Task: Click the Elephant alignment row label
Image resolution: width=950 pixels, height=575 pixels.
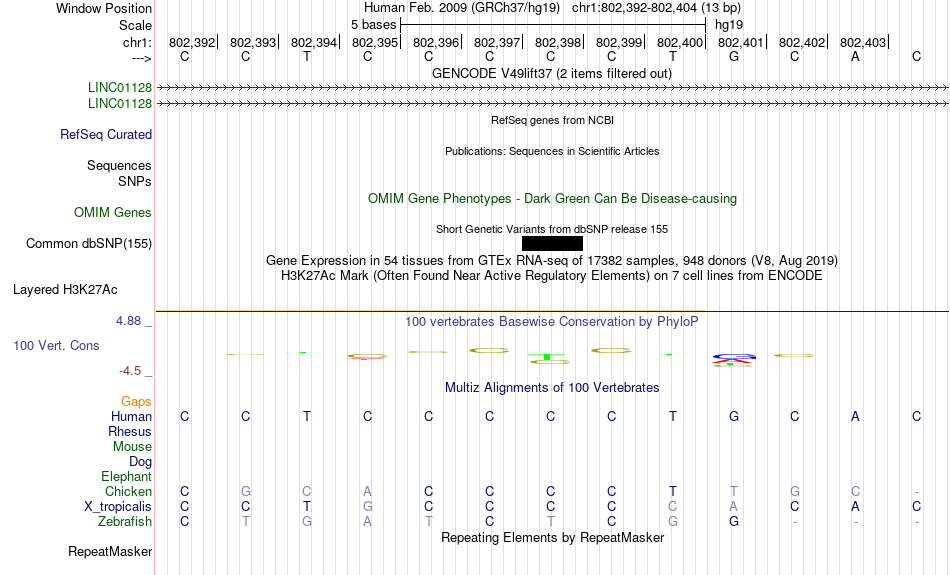Action: click(126, 477)
